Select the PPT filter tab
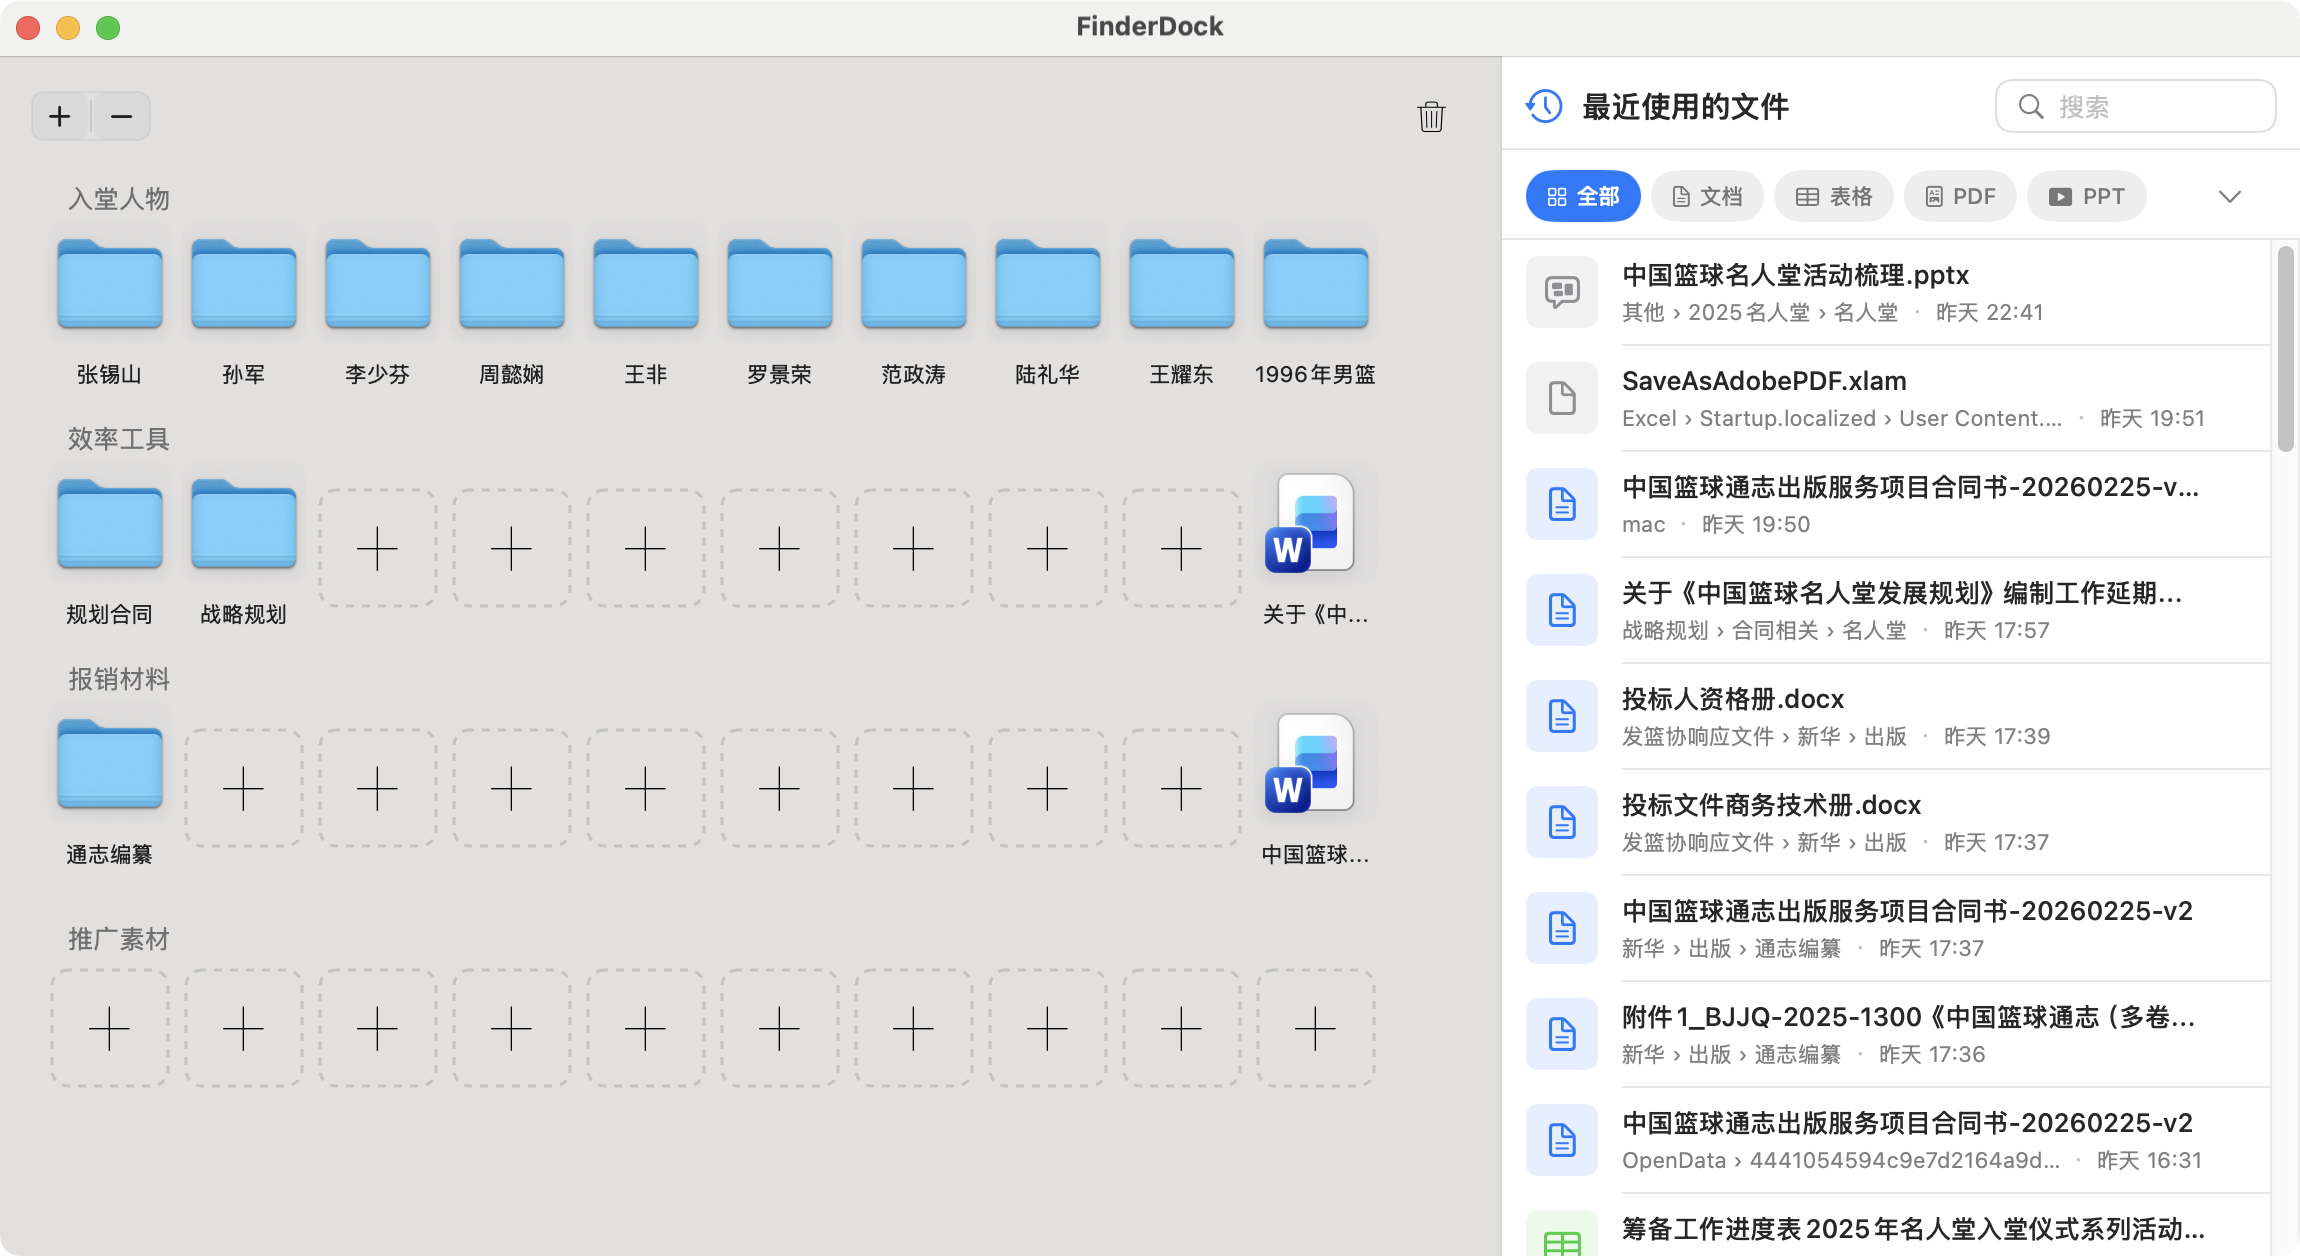The image size is (2300, 1256). [2086, 196]
